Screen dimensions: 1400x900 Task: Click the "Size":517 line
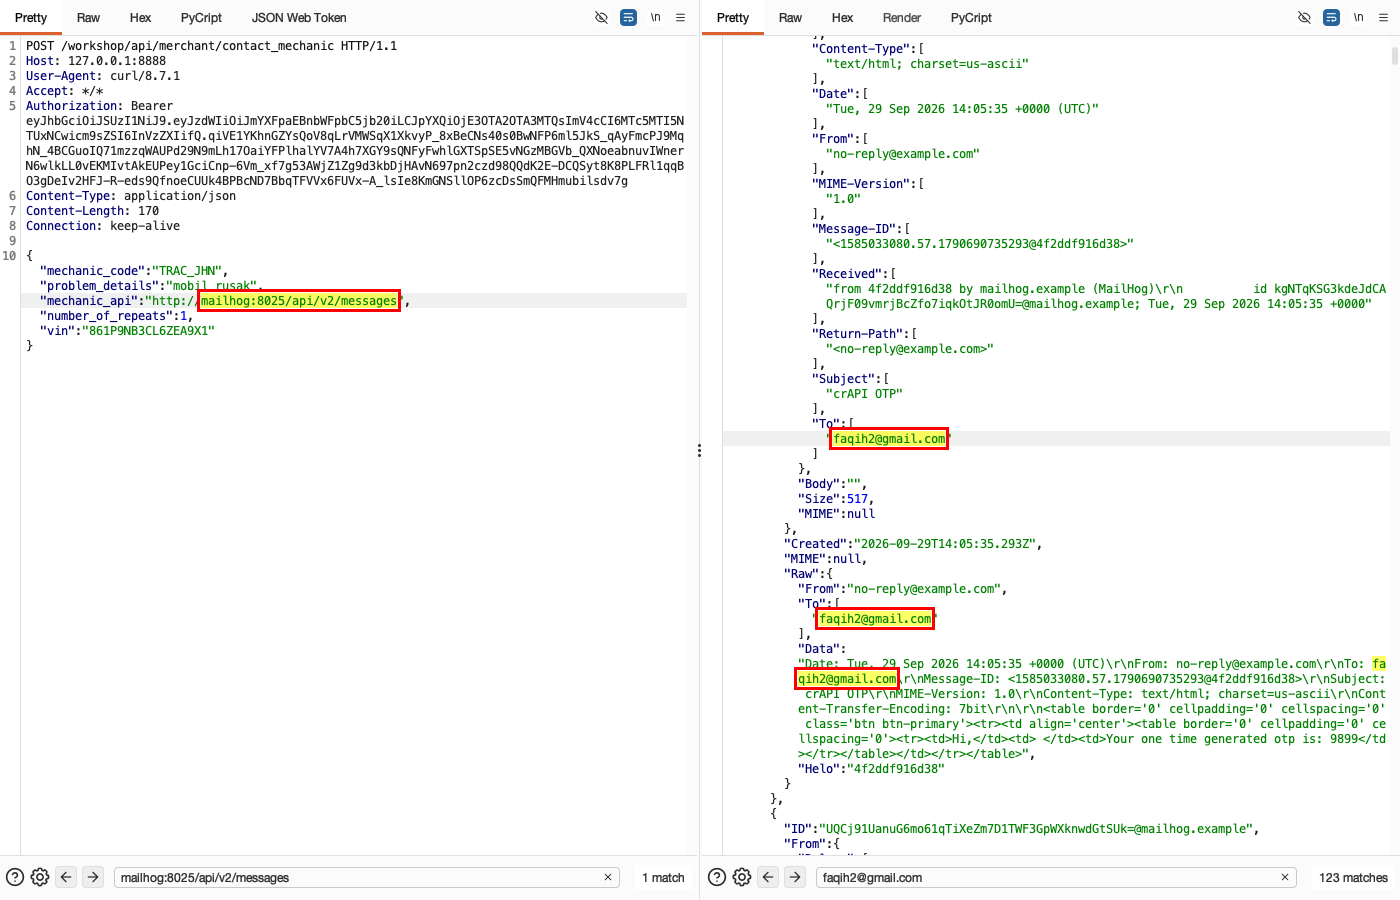coord(836,499)
